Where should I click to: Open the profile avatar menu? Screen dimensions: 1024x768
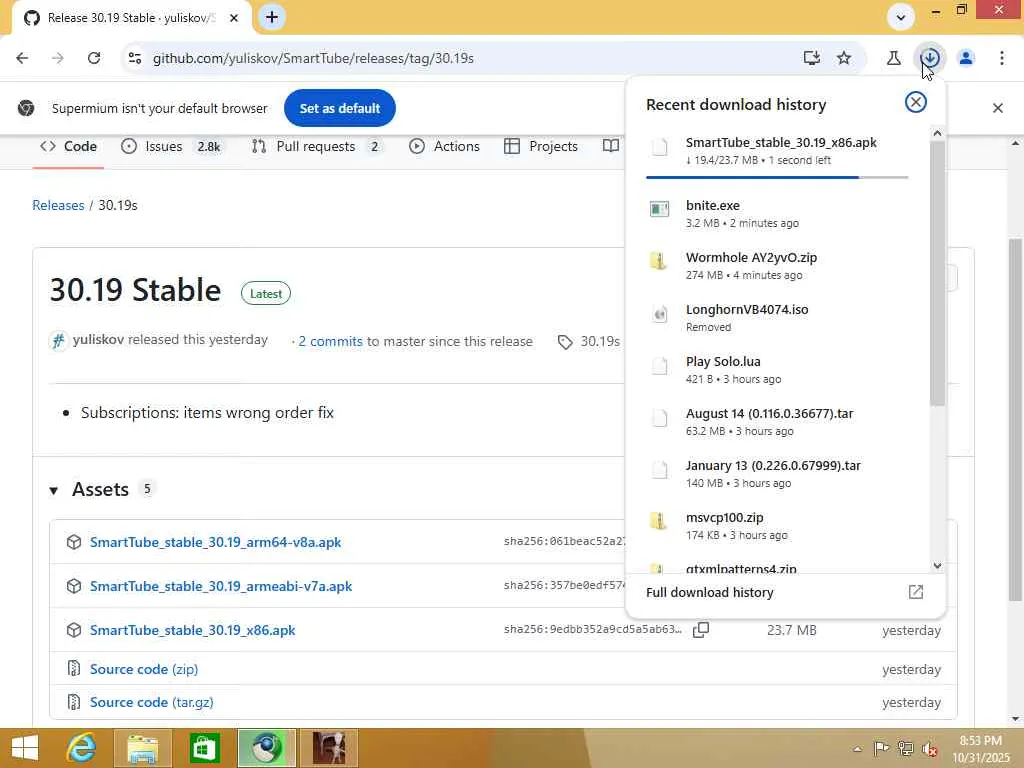(966, 58)
